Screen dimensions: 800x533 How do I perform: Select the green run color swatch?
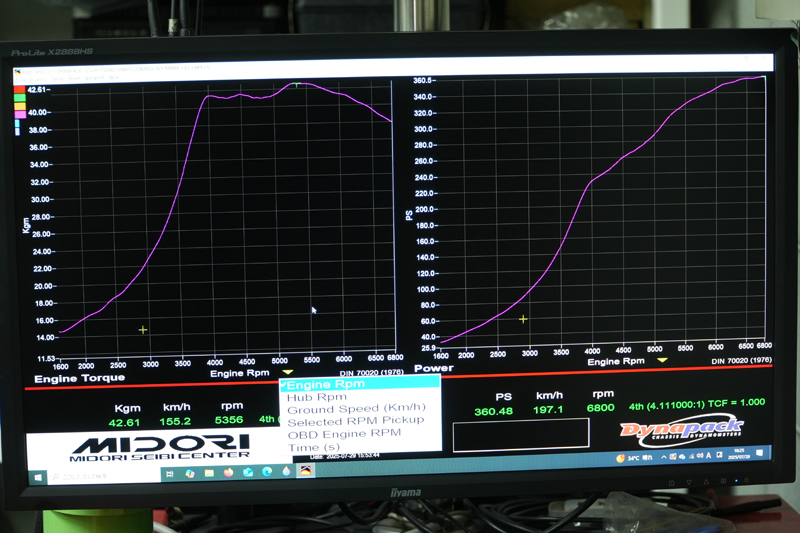coord(19,97)
